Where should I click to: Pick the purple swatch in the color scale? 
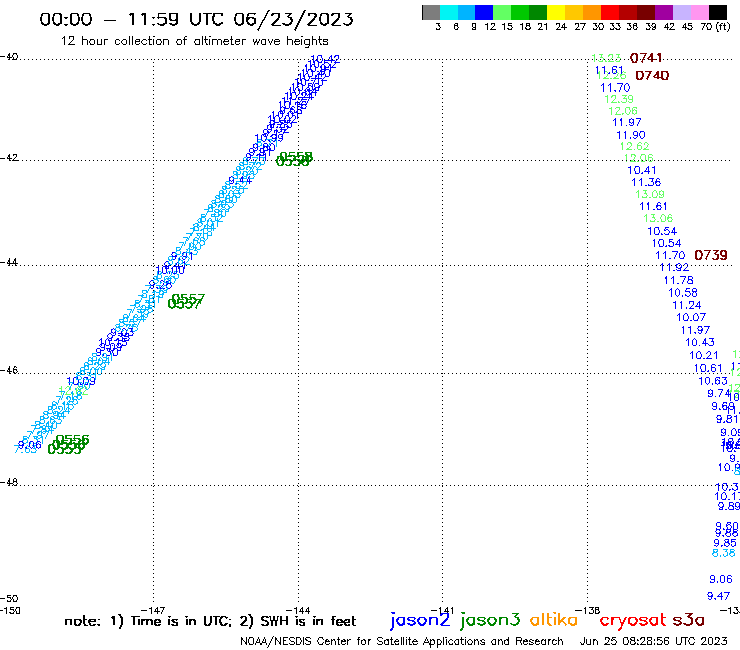coord(664,12)
